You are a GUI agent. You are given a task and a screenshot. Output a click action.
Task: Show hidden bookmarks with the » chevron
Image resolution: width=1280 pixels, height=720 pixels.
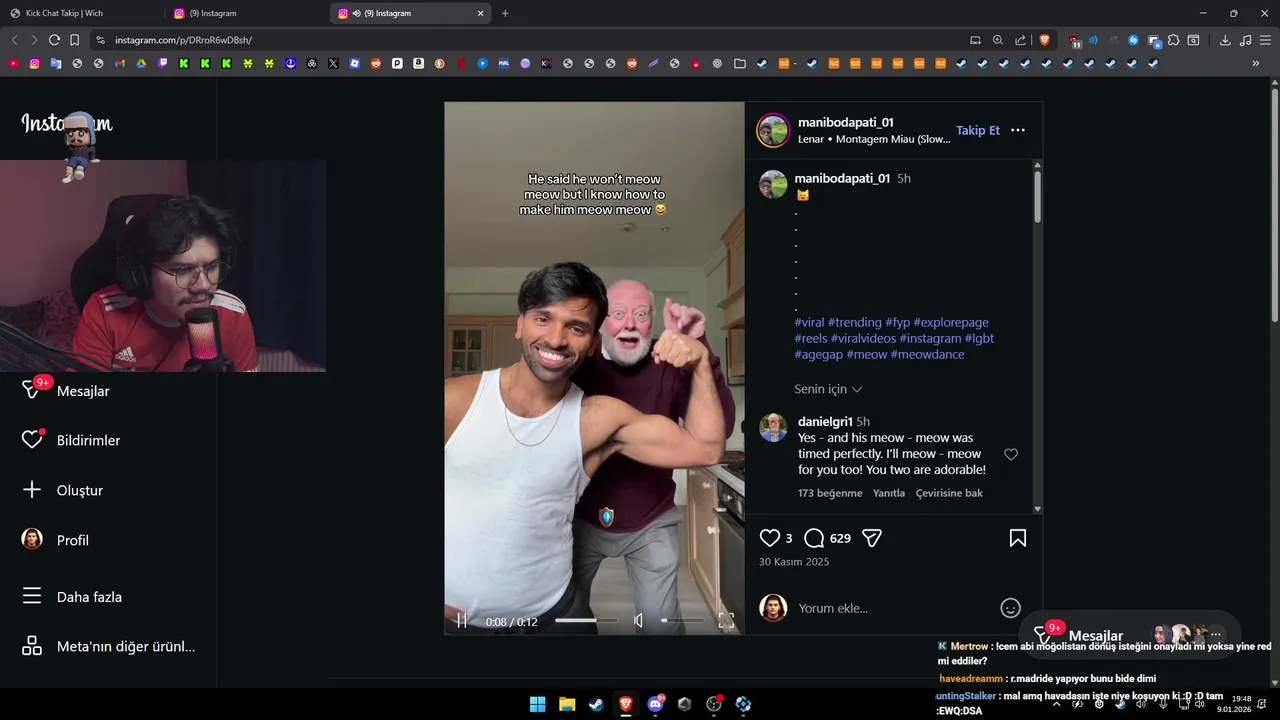point(1256,63)
